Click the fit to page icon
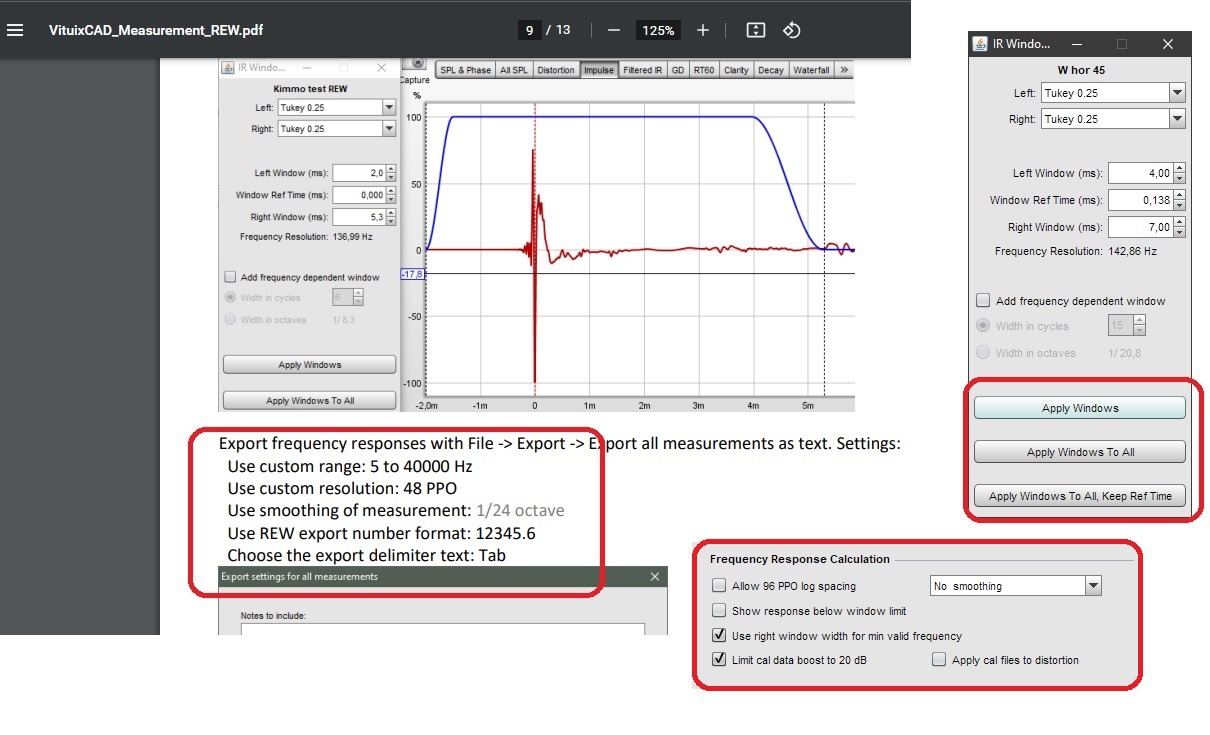 pos(756,30)
